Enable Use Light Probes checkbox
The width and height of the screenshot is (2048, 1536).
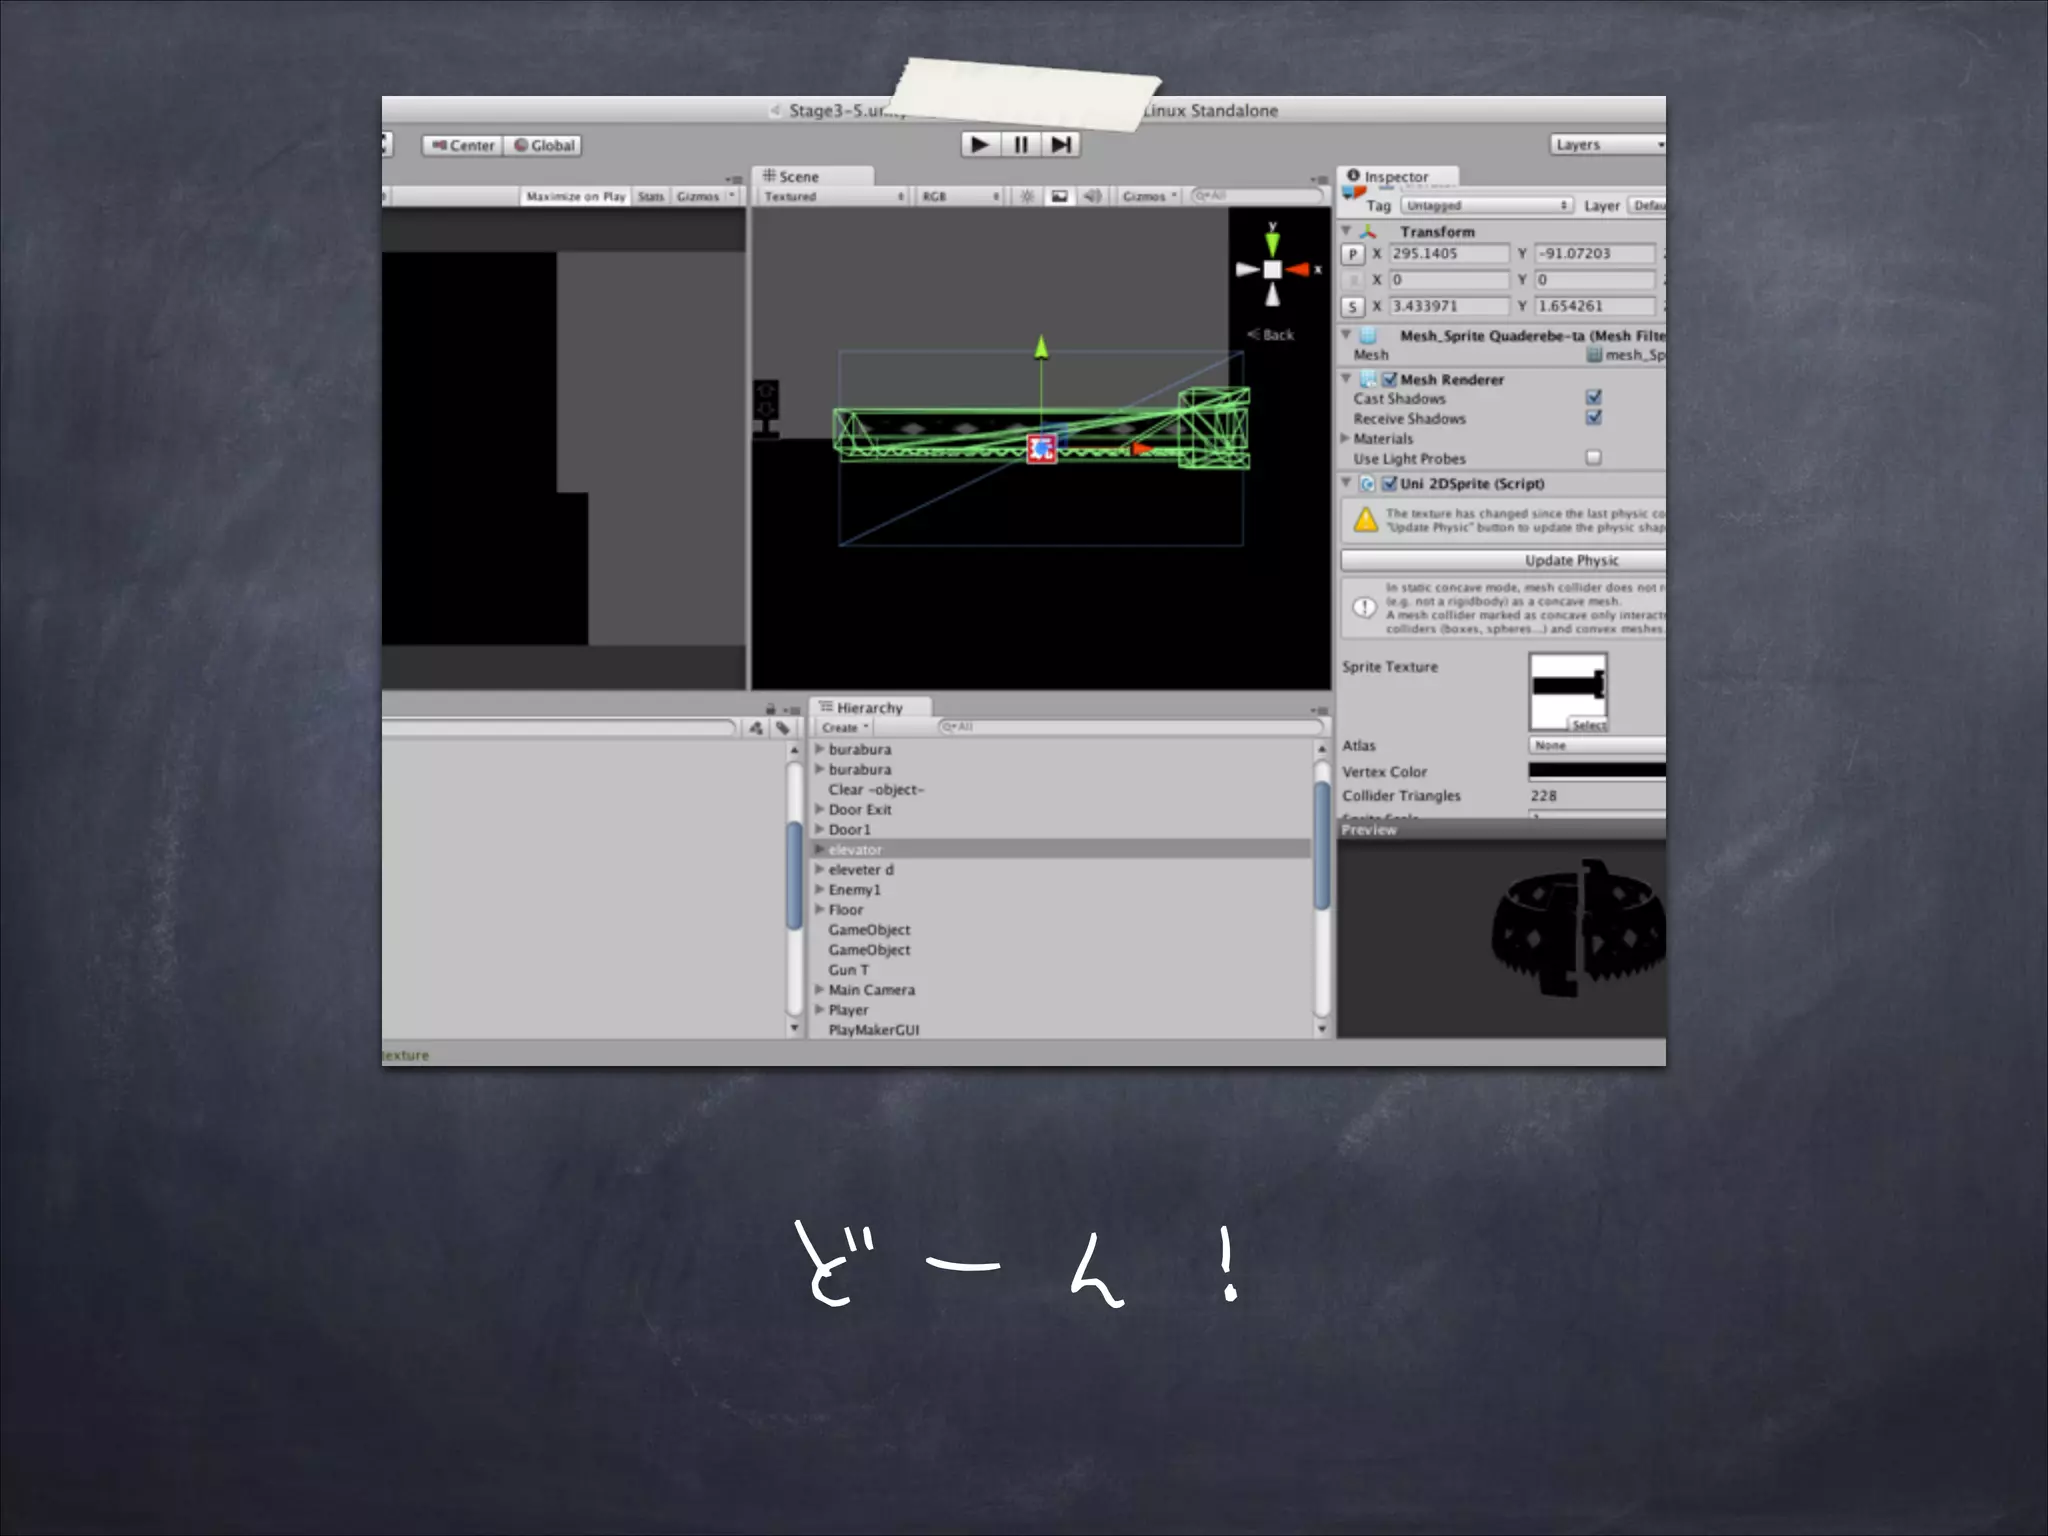click(1594, 458)
